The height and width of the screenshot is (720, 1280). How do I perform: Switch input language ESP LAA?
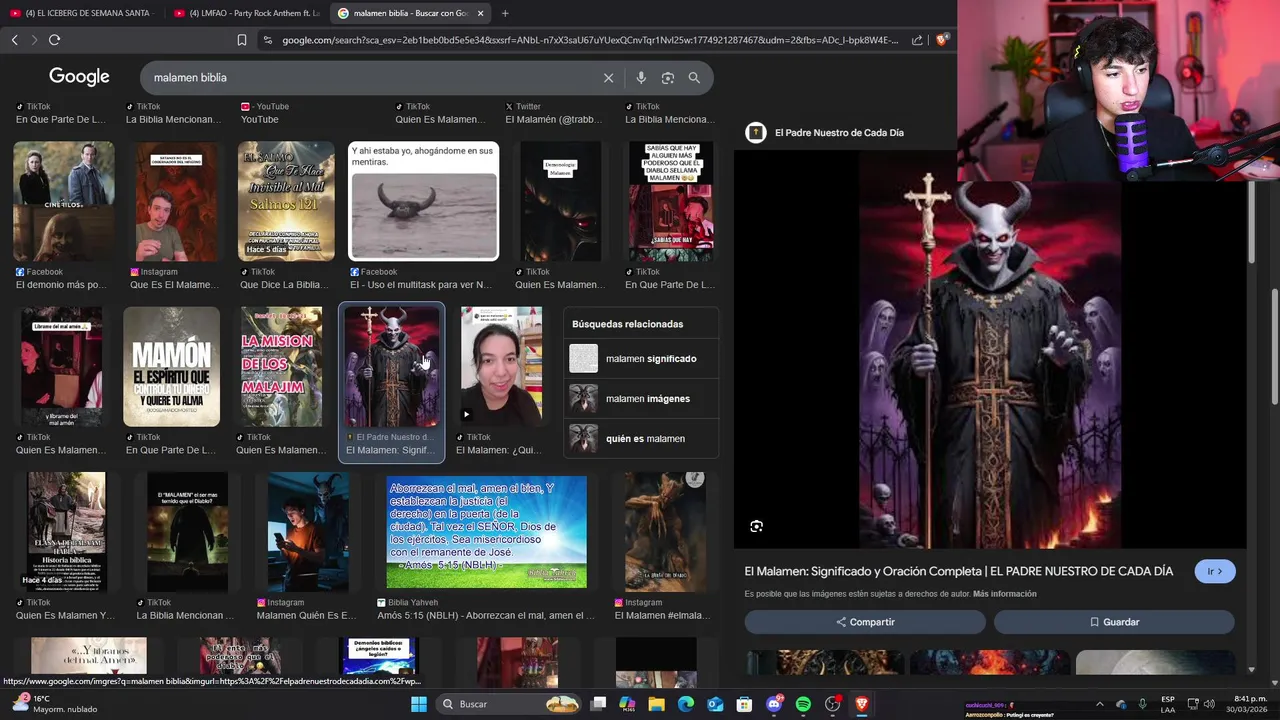[x=1168, y=704]
